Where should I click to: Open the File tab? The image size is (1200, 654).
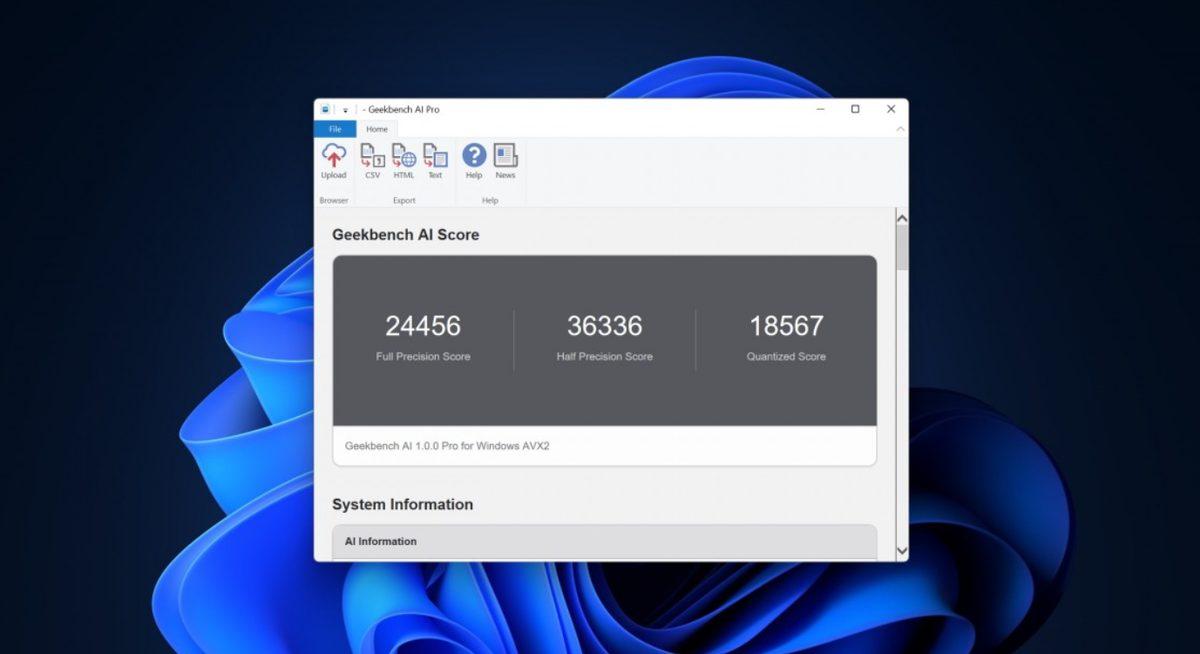(335, 129)
